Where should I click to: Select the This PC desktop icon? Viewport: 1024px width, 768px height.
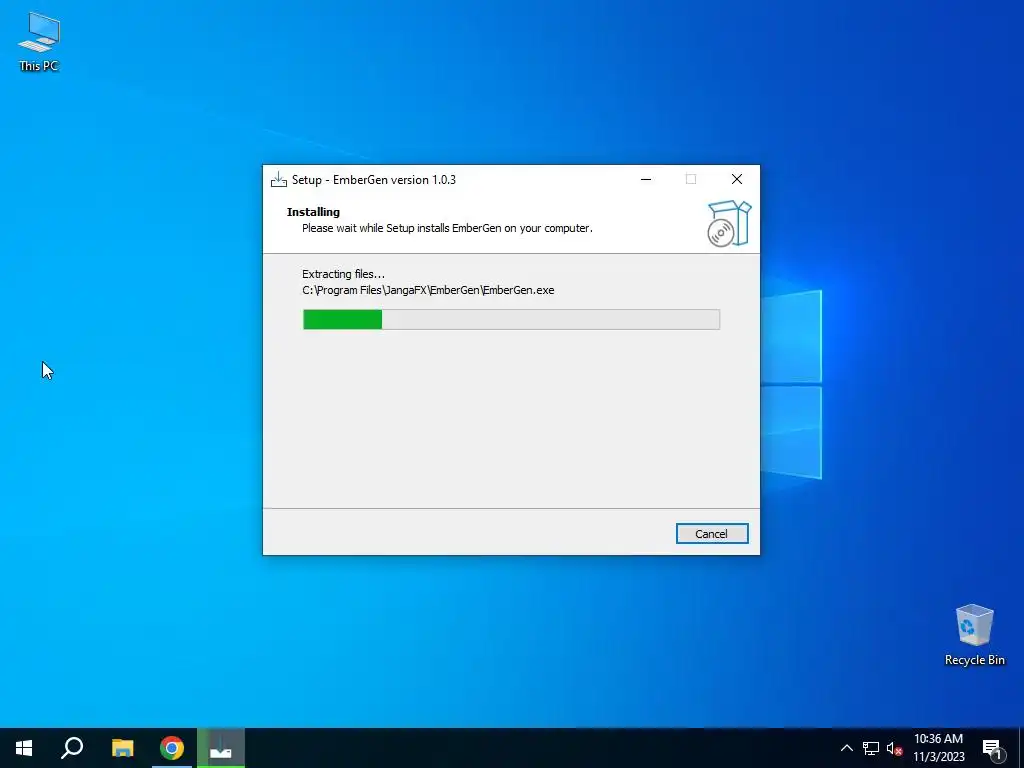[39, 42]
